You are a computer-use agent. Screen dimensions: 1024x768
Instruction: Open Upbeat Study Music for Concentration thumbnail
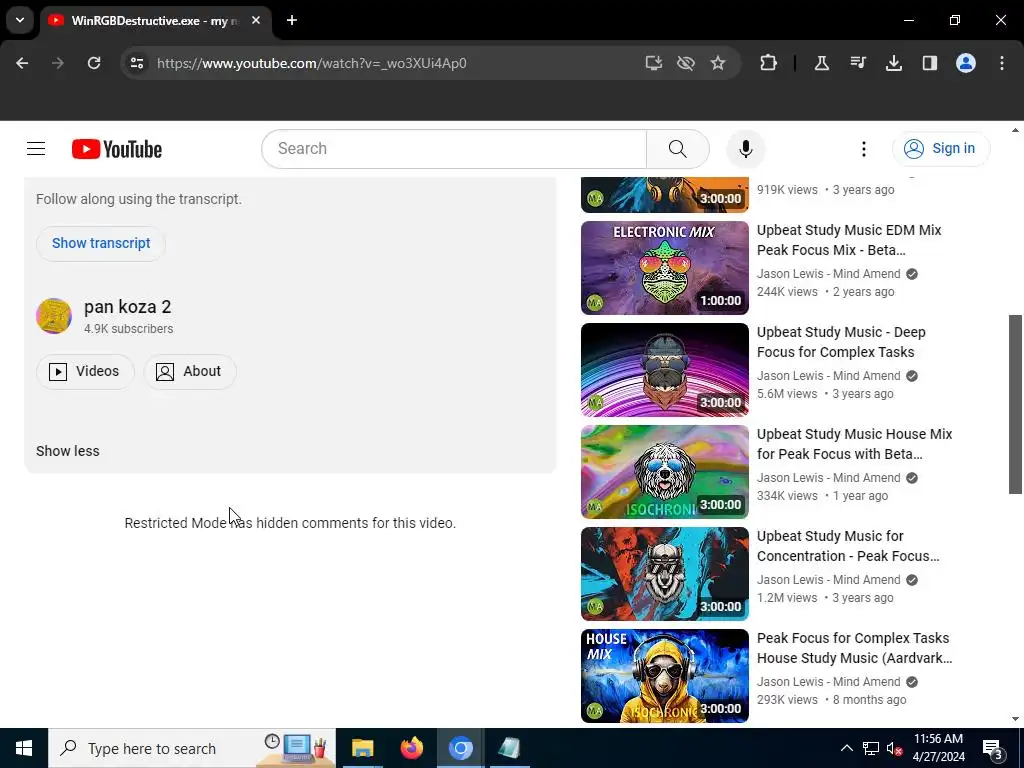pyautogui.click(x=664, y=573)
